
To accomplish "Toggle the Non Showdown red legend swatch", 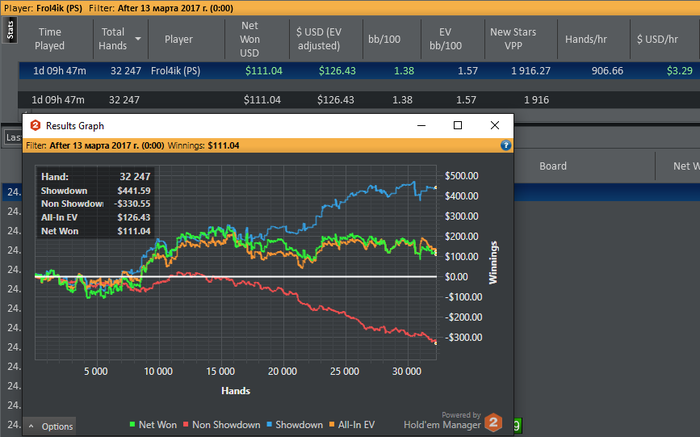I will tap(186, 424).
